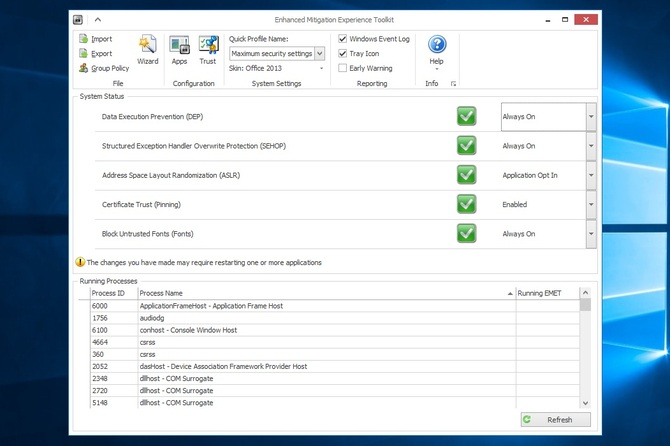
Task: Click process ID 6000 cell
Action: (x=114, y=306)
